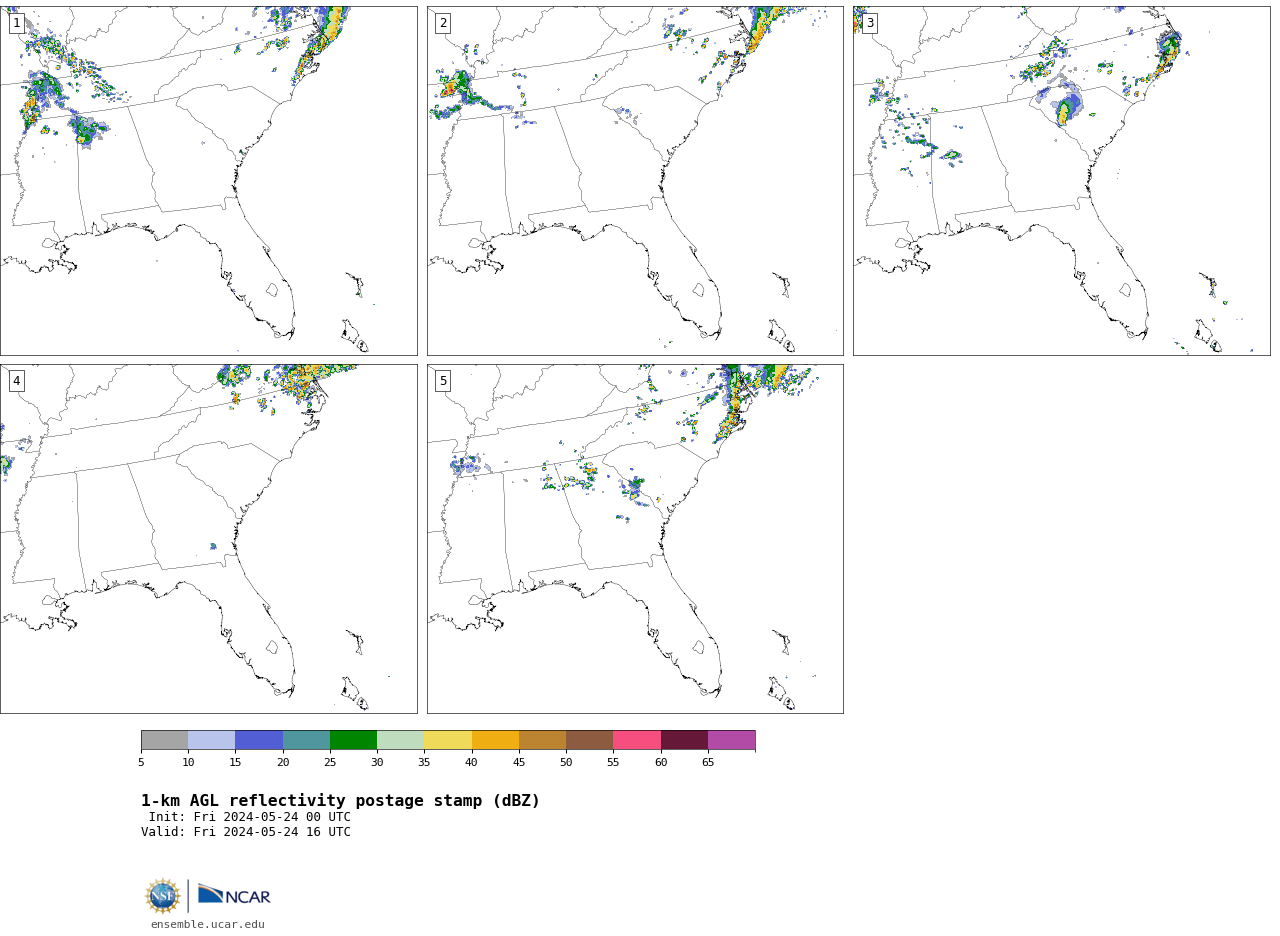Viewport: 1280px width, 936px height.
Task: Click the maroon 60-65 dBZ swatch
Action: tap(684, 740)
